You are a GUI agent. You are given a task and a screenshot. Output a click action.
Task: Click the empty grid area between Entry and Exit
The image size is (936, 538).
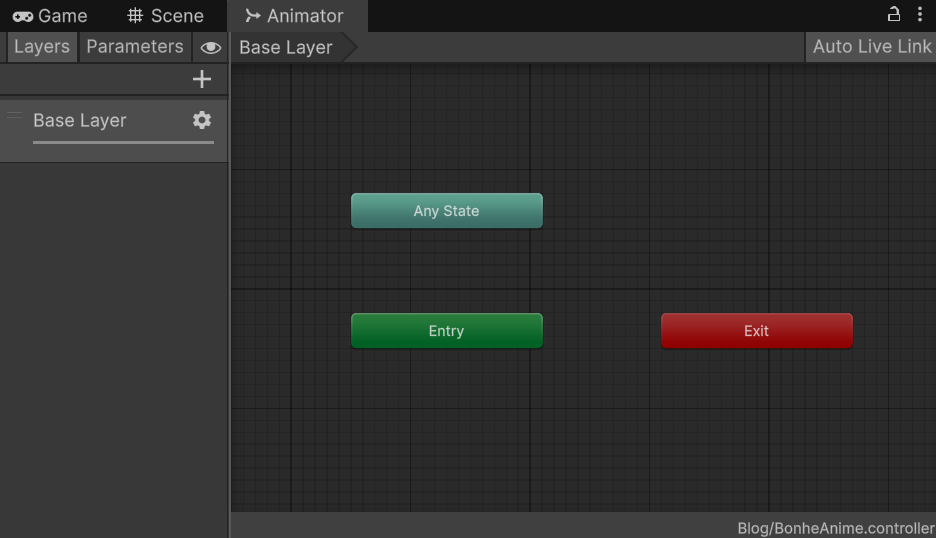tap(601, 331)
